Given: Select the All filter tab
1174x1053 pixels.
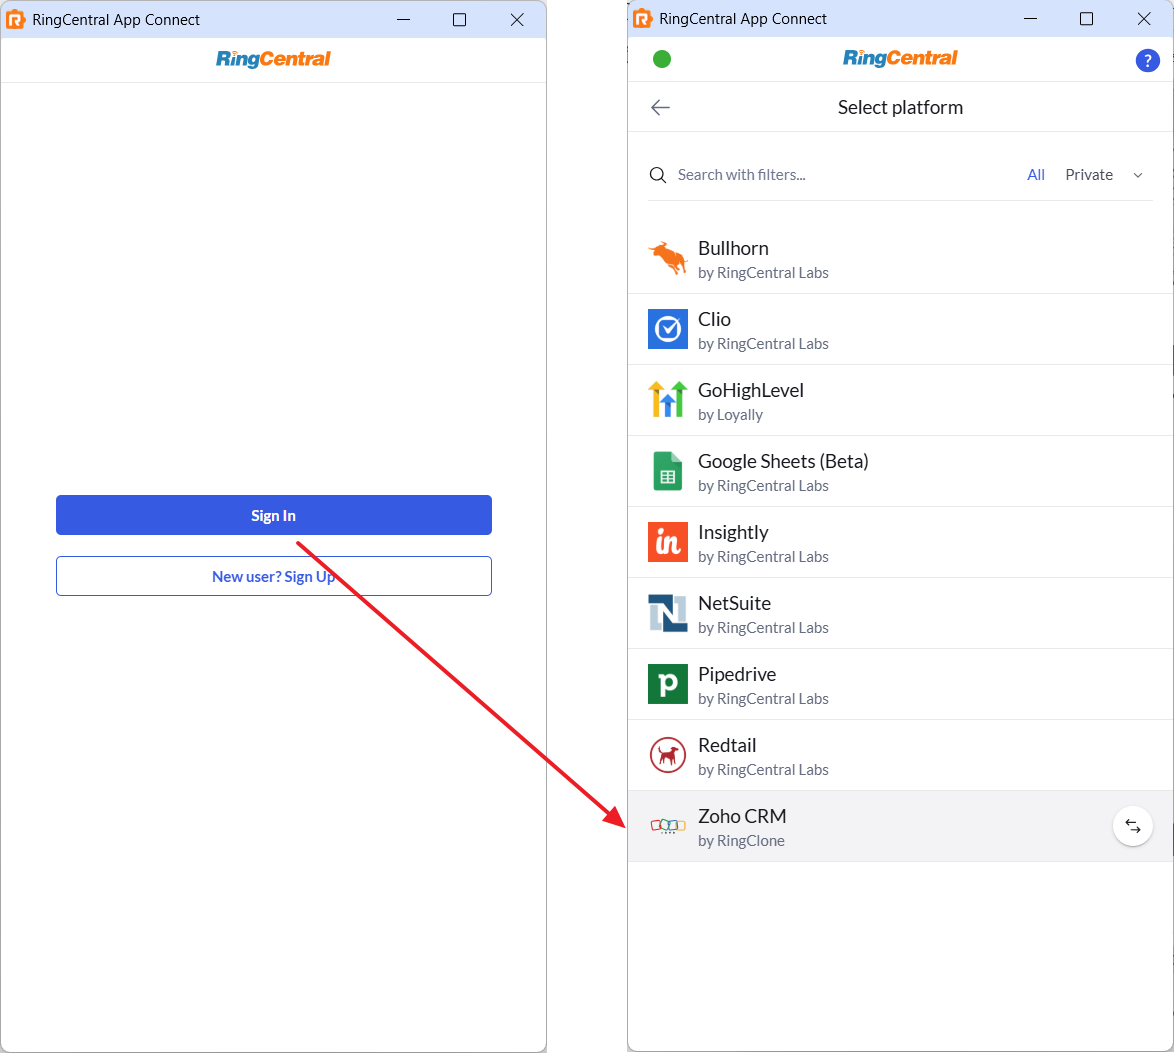Looking at the screenshot, I should [1036, 175].
